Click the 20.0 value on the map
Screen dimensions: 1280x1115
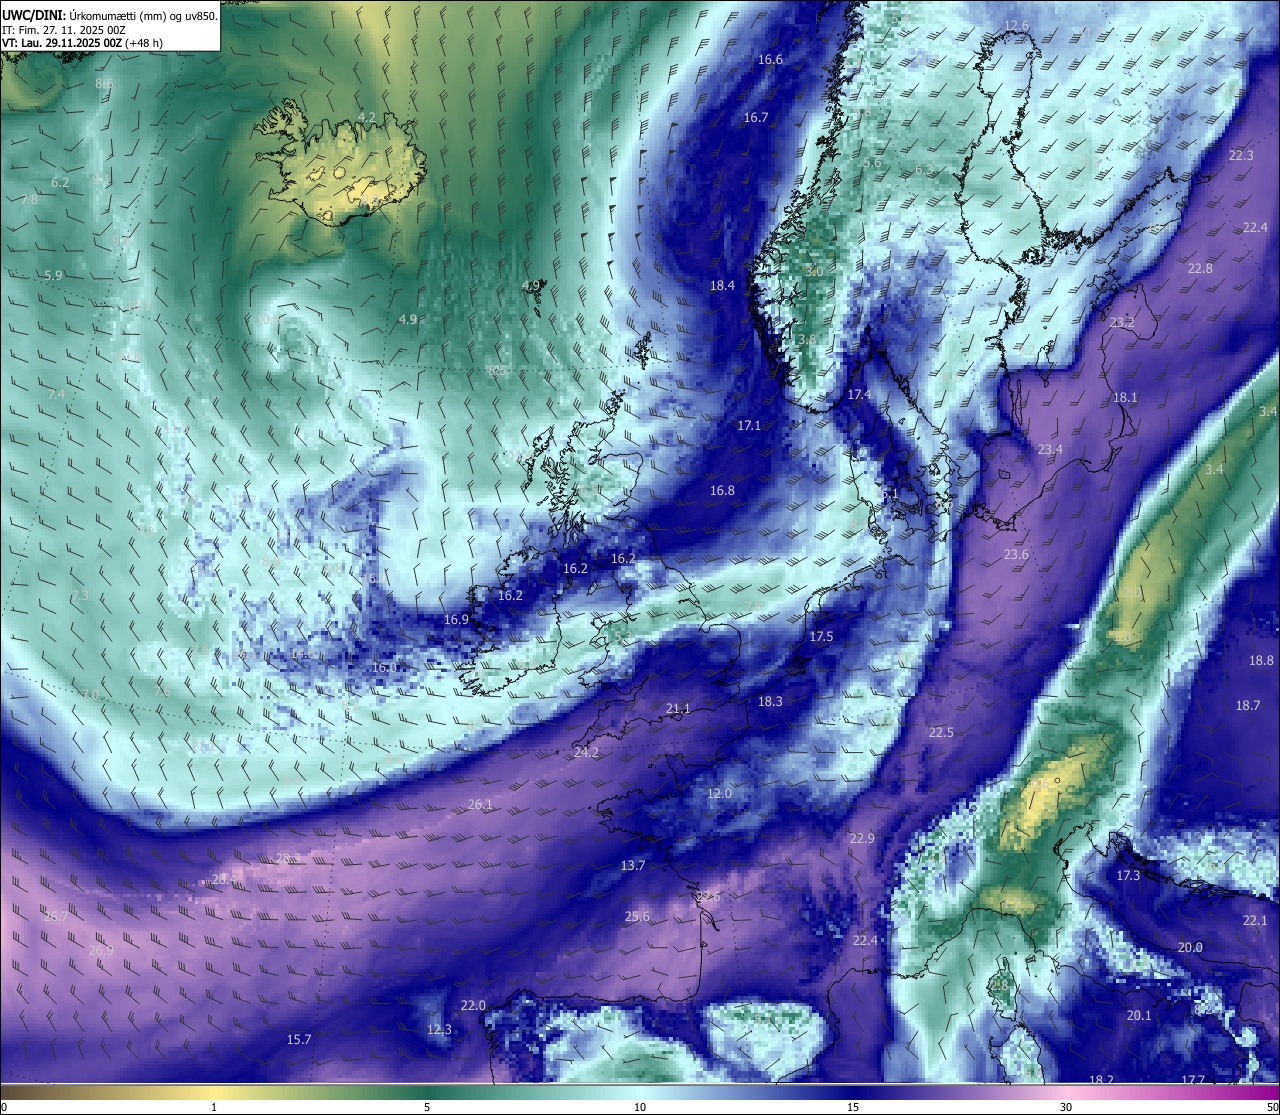pos(1190,948)
